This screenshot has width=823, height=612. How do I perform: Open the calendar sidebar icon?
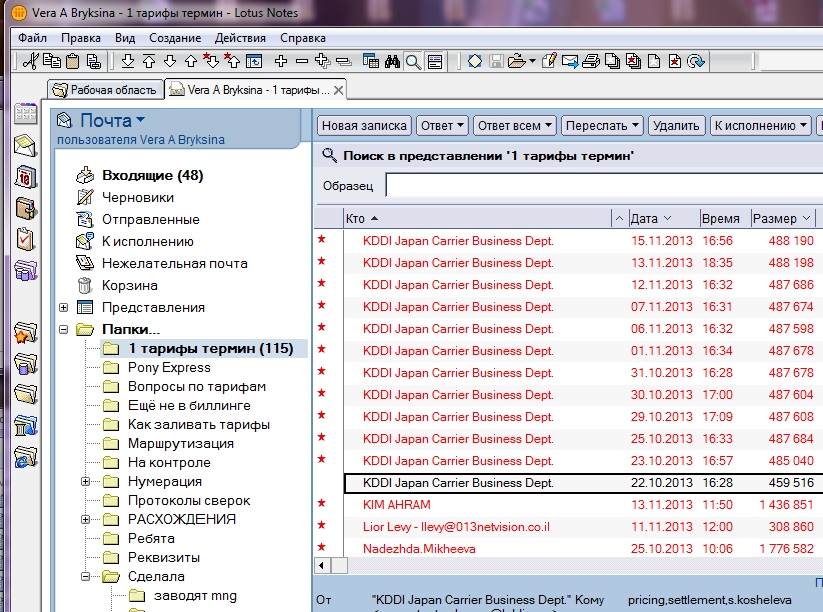[x=25, y=177]
